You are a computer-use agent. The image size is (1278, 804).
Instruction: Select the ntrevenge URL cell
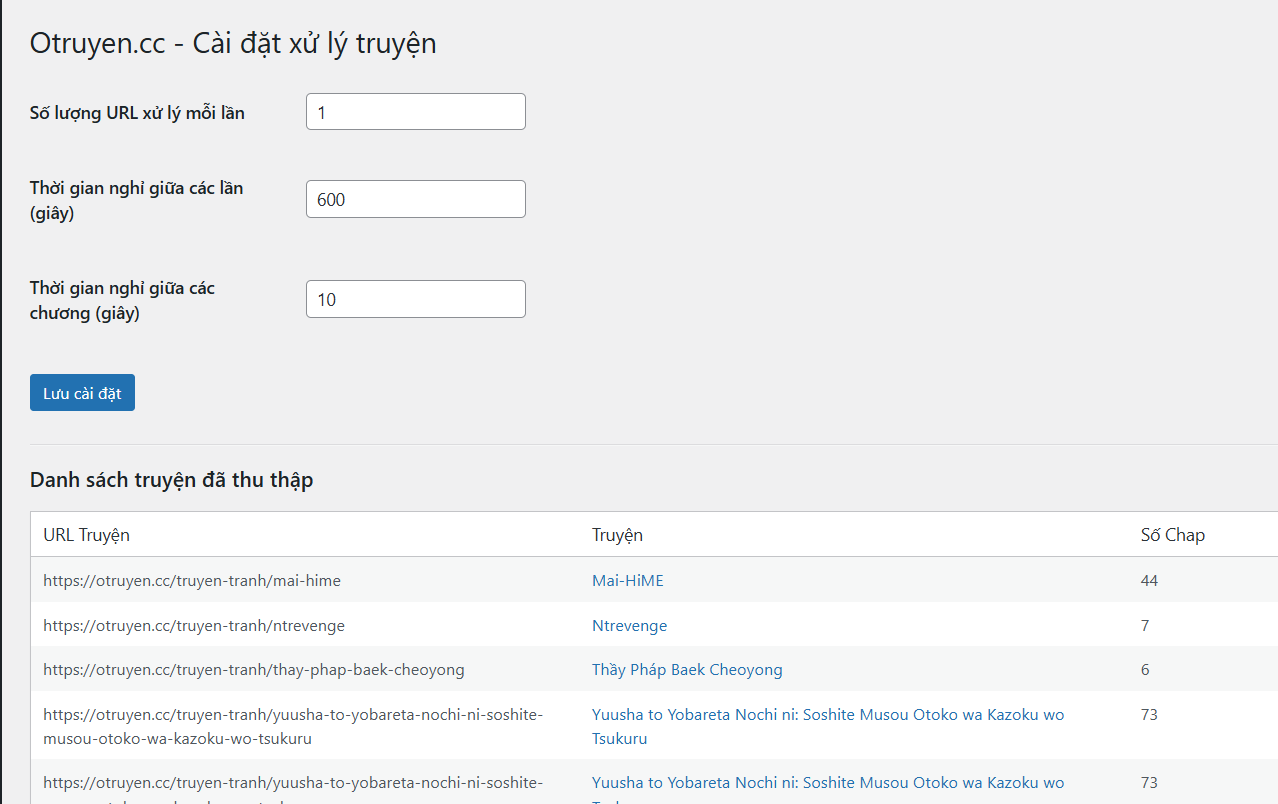(x=194, y=625)
